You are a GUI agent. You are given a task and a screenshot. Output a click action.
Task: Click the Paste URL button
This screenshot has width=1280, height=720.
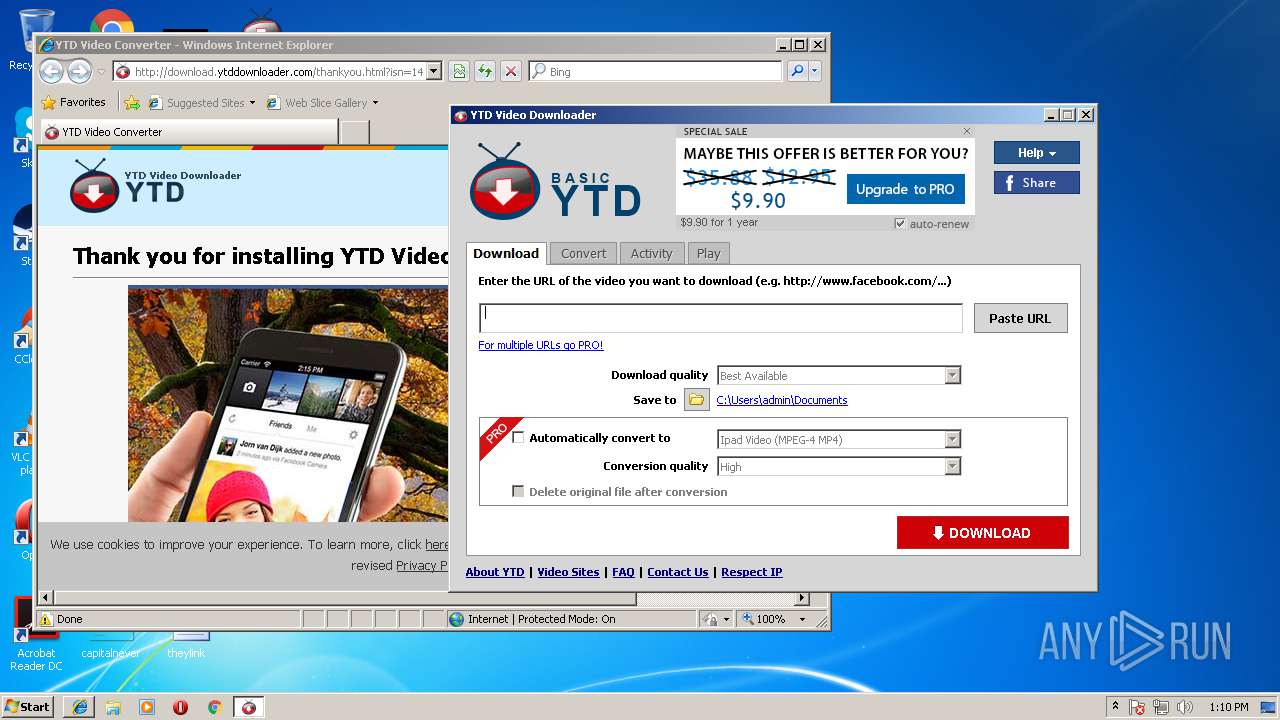point(1020,318)
